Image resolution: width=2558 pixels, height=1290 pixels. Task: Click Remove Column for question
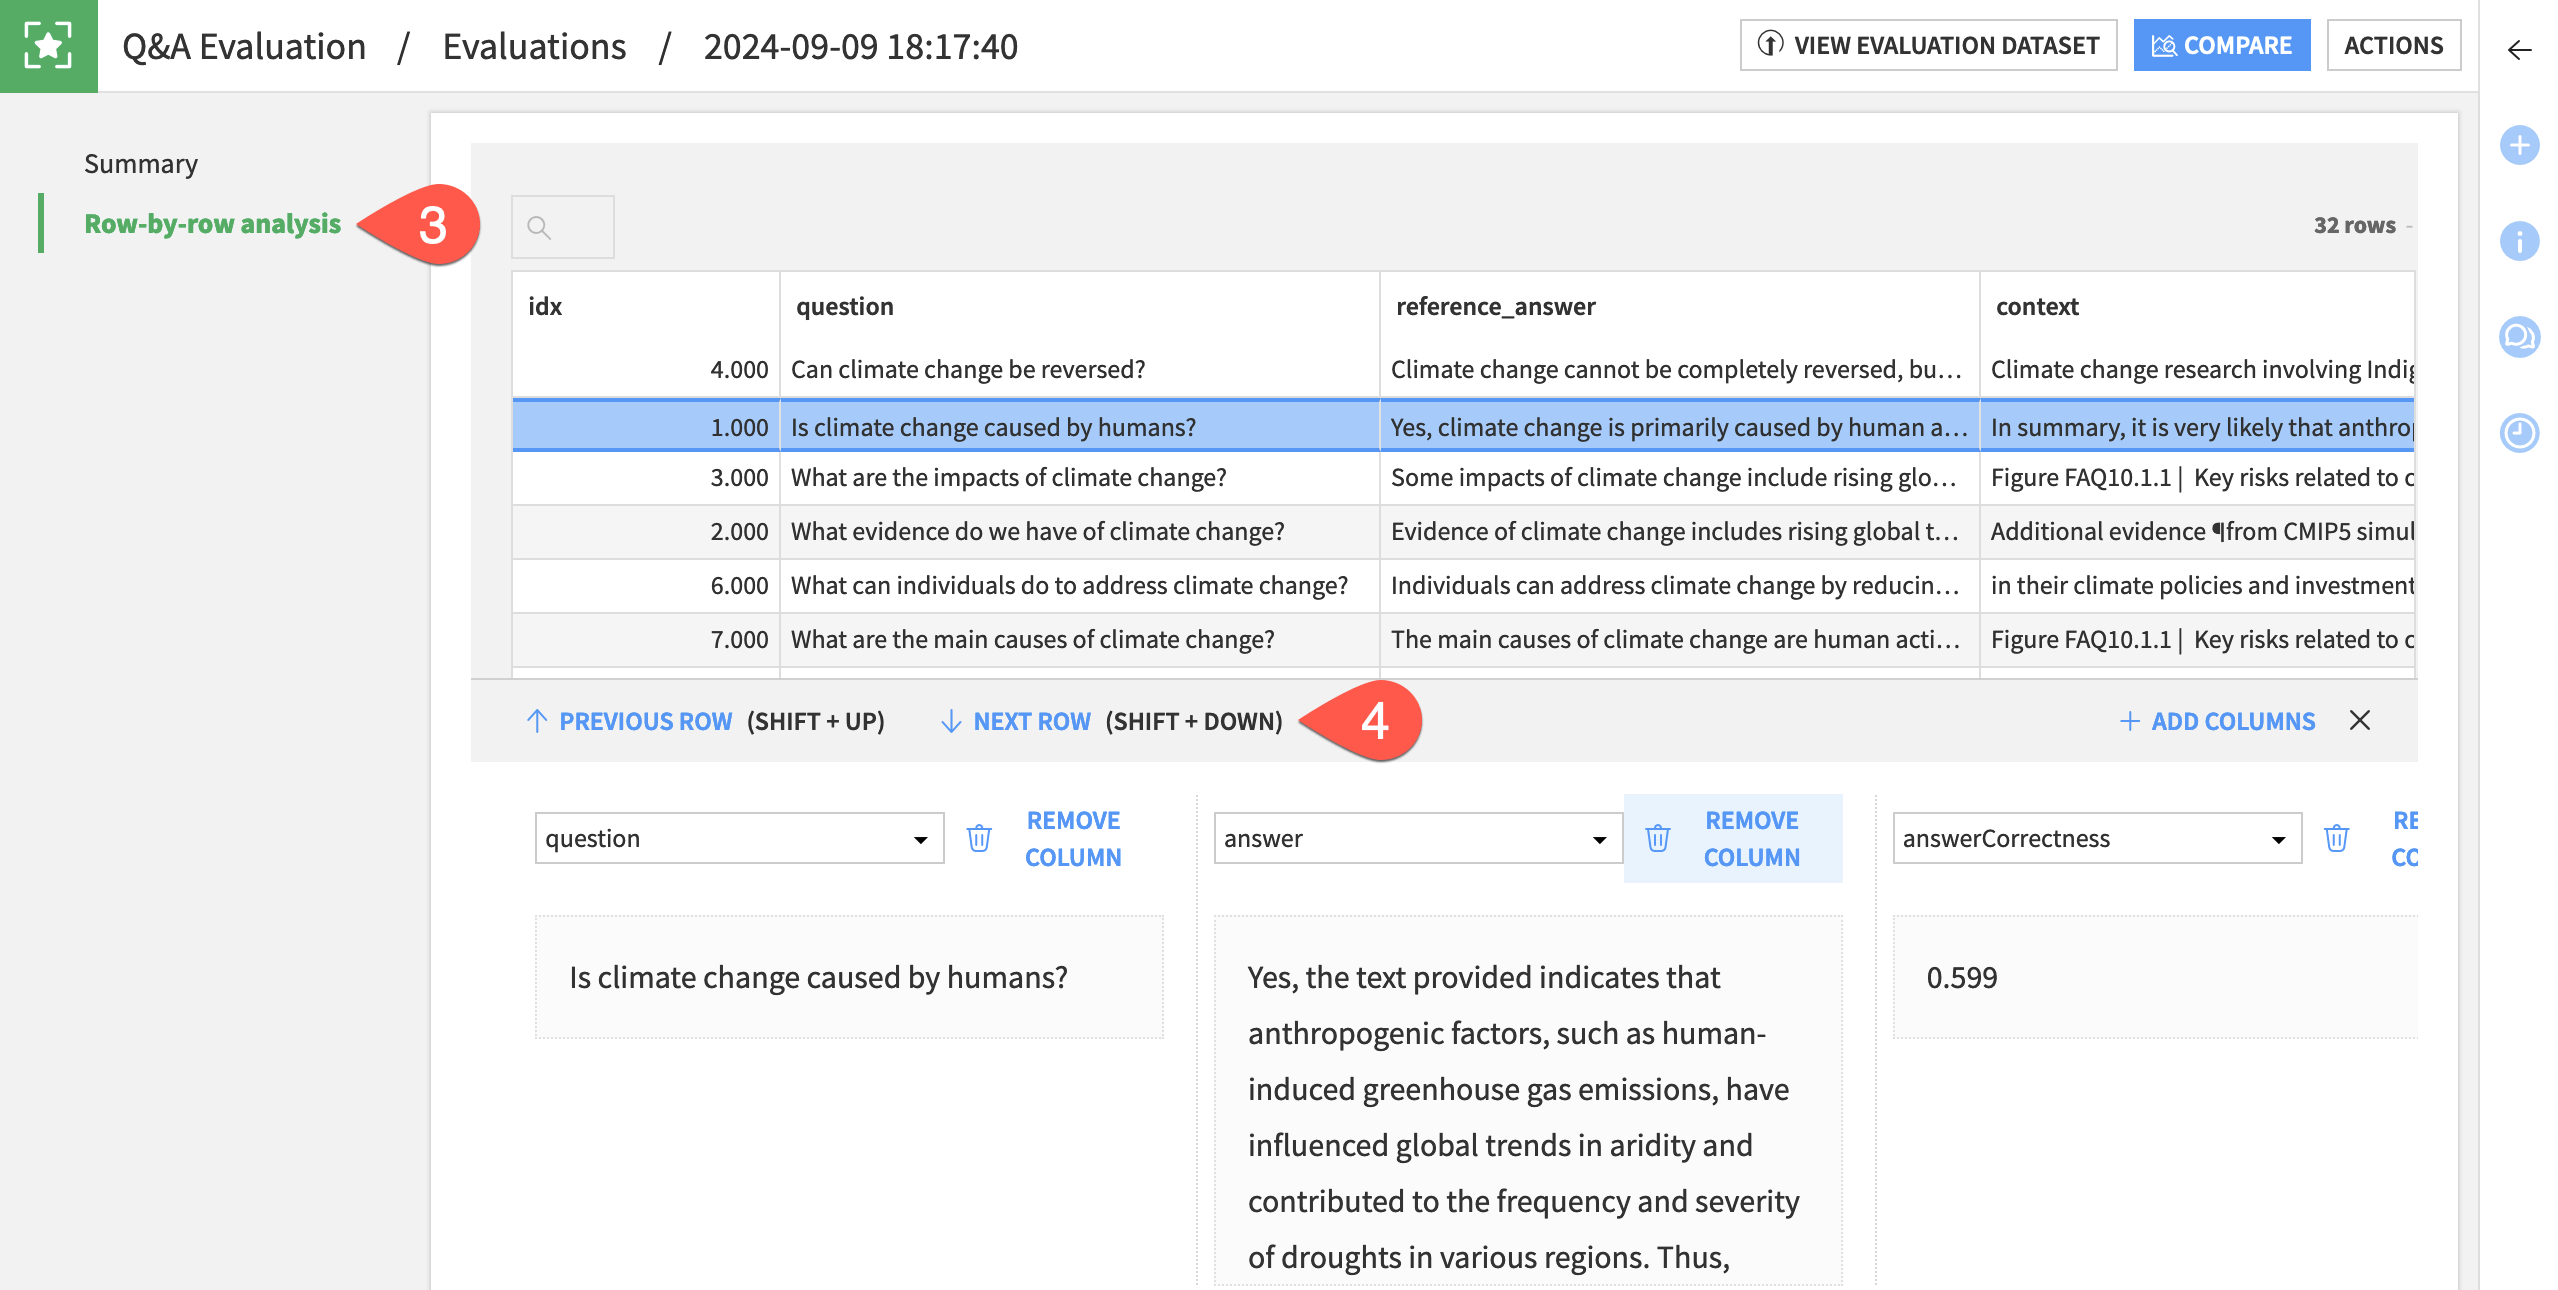(1073, 838)
